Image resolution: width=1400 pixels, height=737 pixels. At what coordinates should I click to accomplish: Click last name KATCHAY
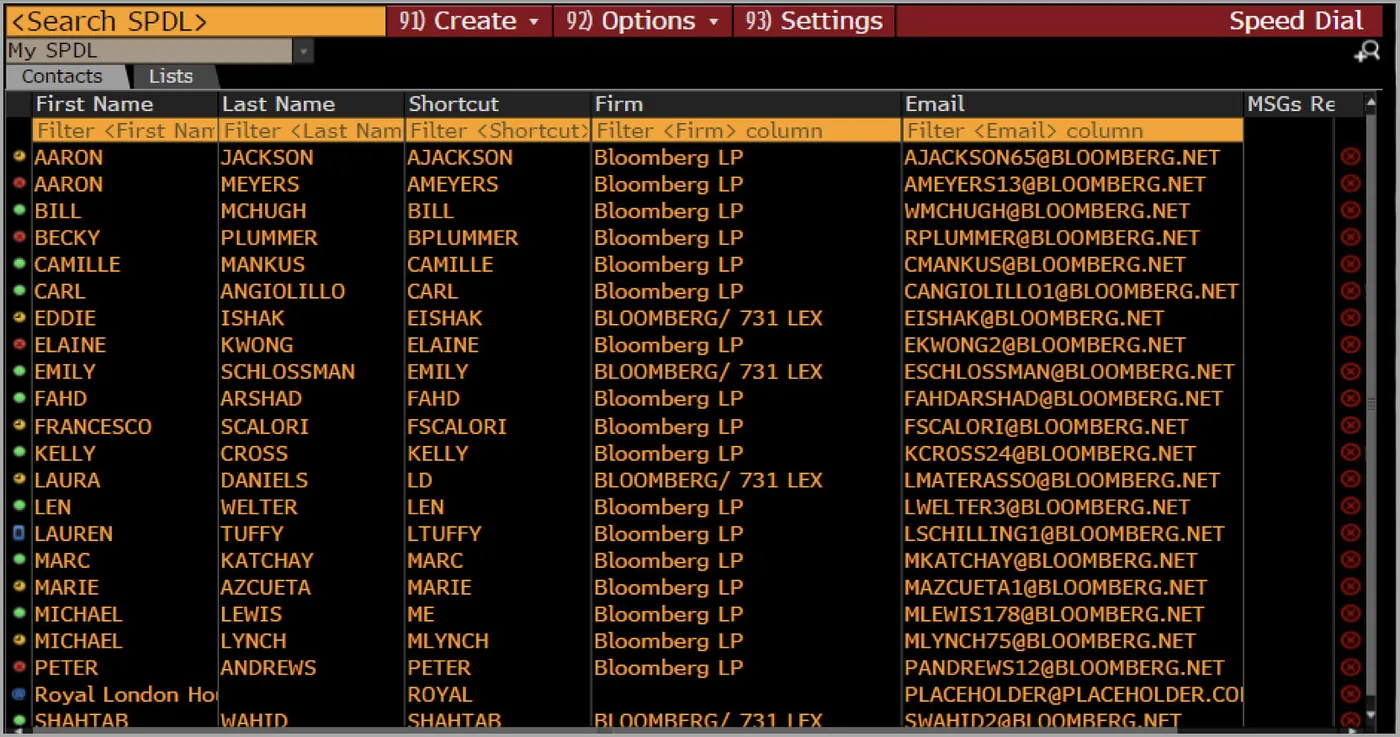(x=267, y=561)
